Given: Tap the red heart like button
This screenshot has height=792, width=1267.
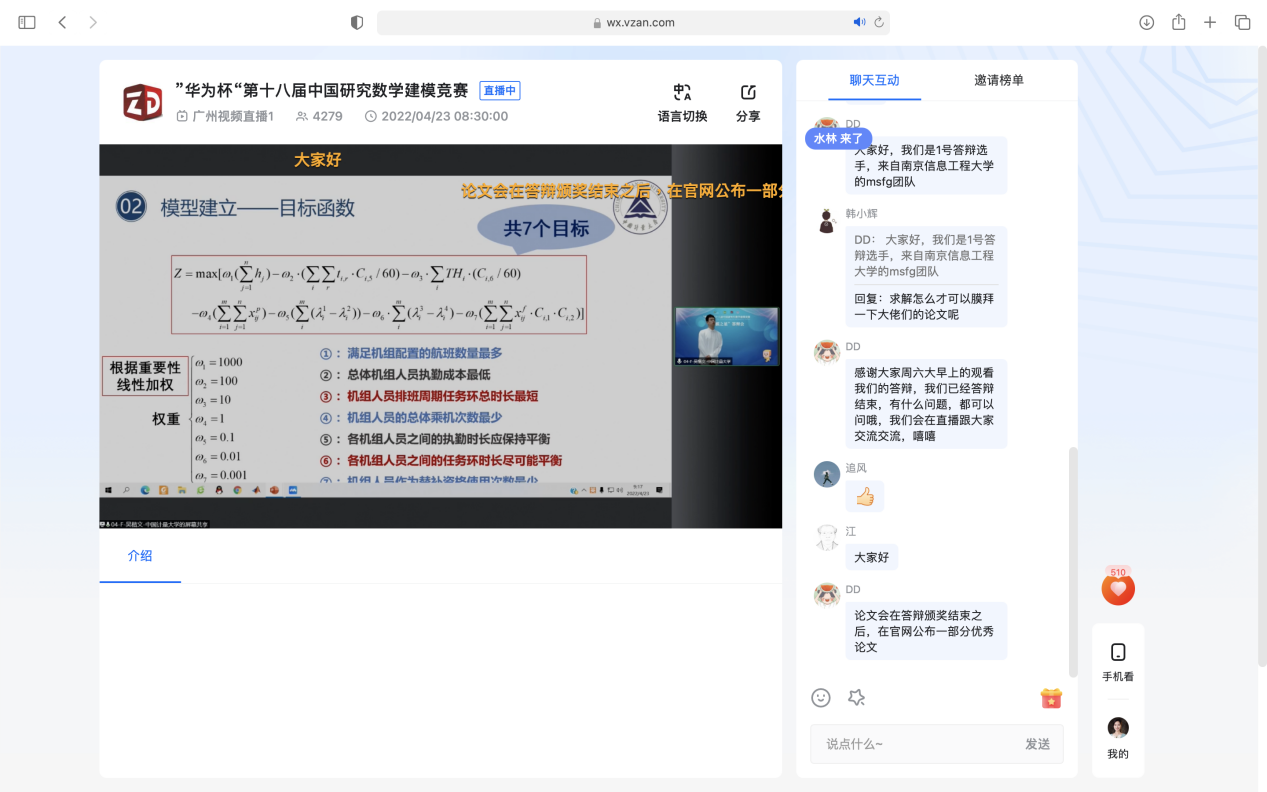Looking at the screenshot, I should pyautogui.click(x=1118, y=589).
